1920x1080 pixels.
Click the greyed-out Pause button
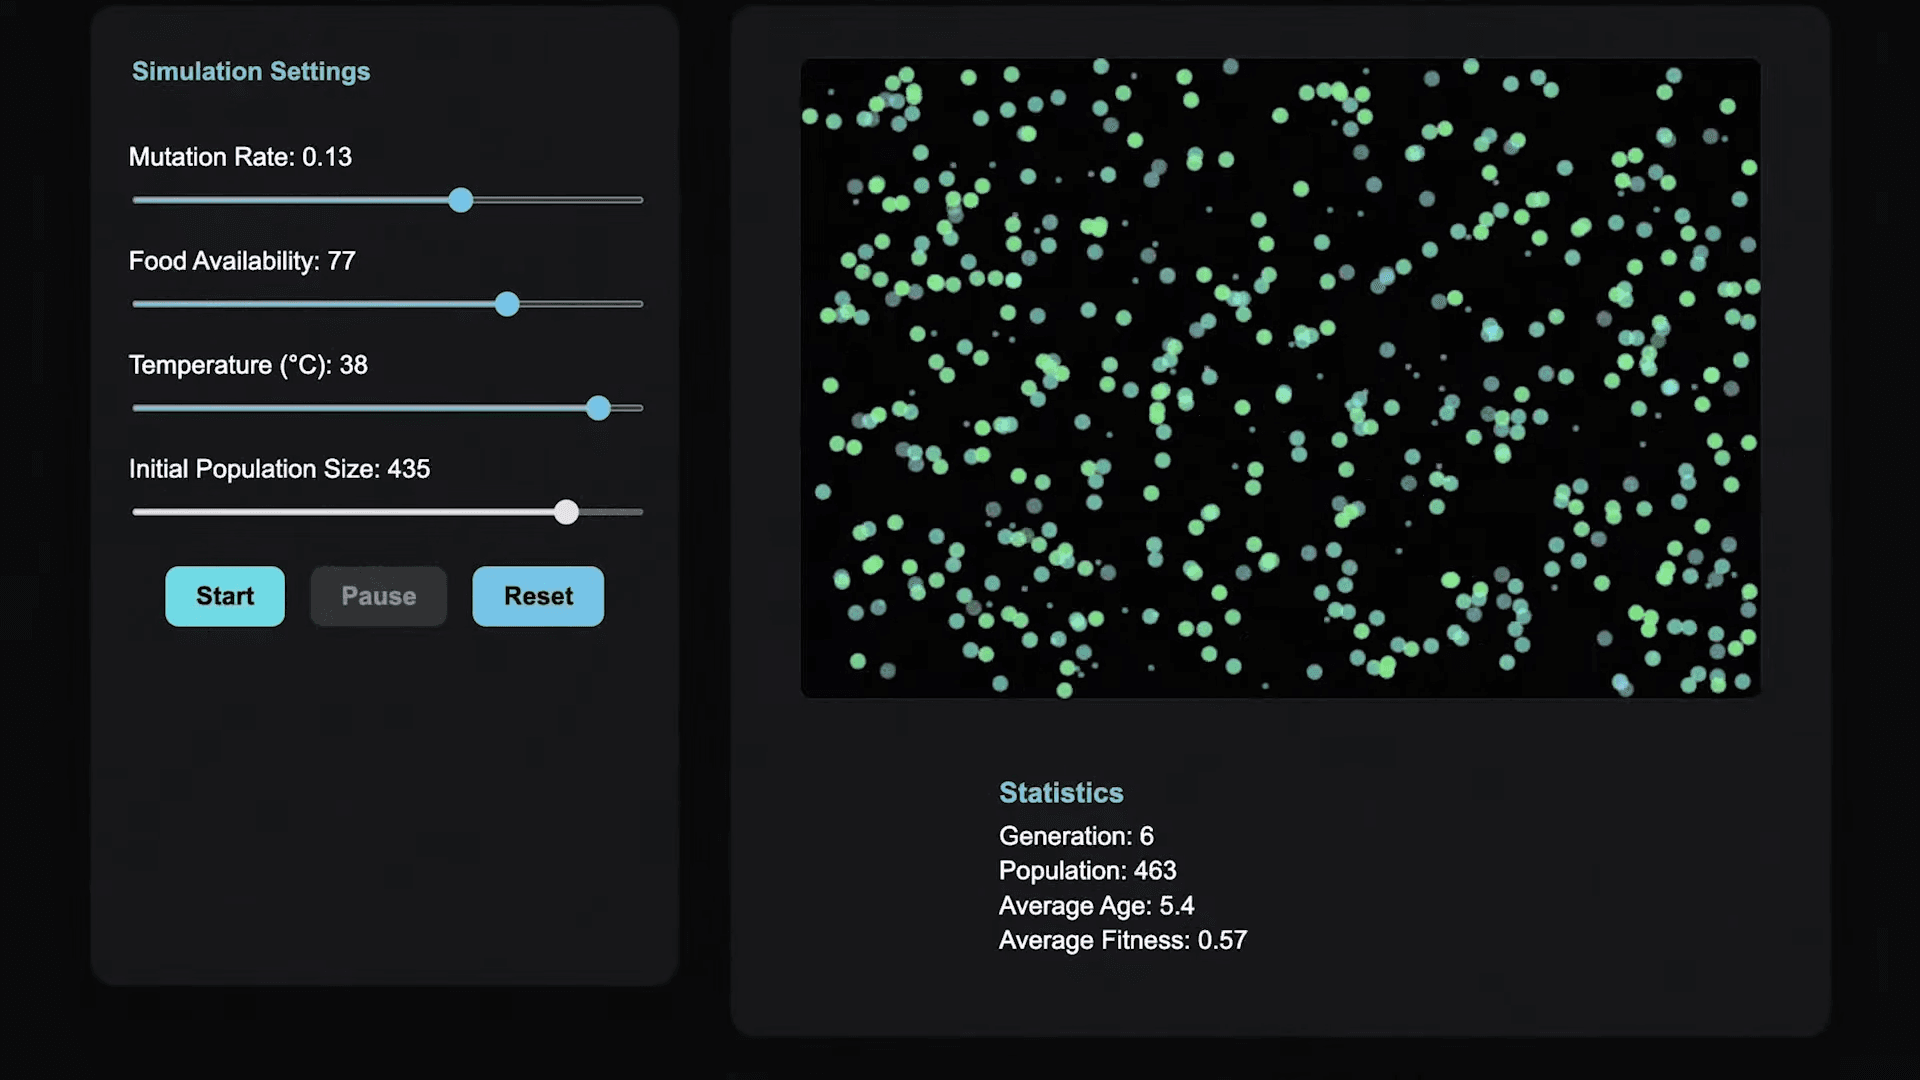coord(378,596)
